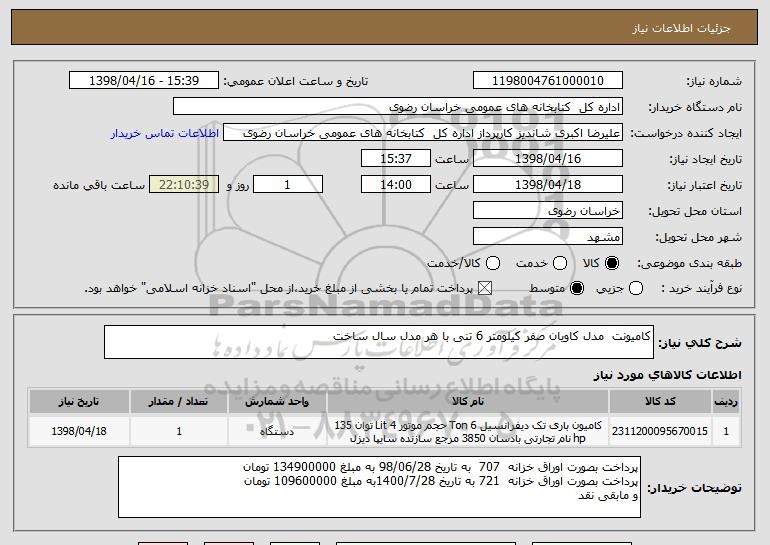Select the جزیی purchase type radio
Viewport: 770px width, 545px height.
click(640, 288)
